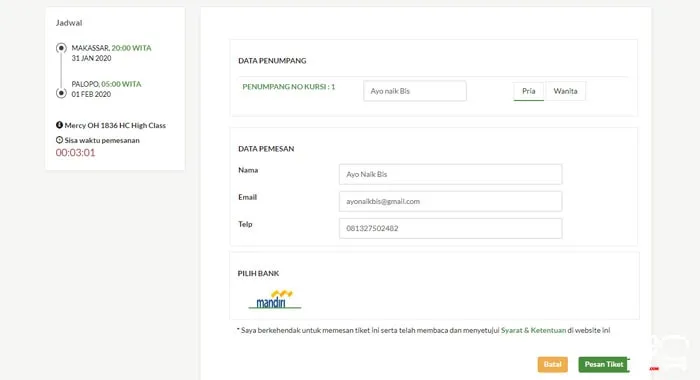Click the Makassar departure marker icon
Viewport: 700px width, 380px height.
(x=61, y=48)
